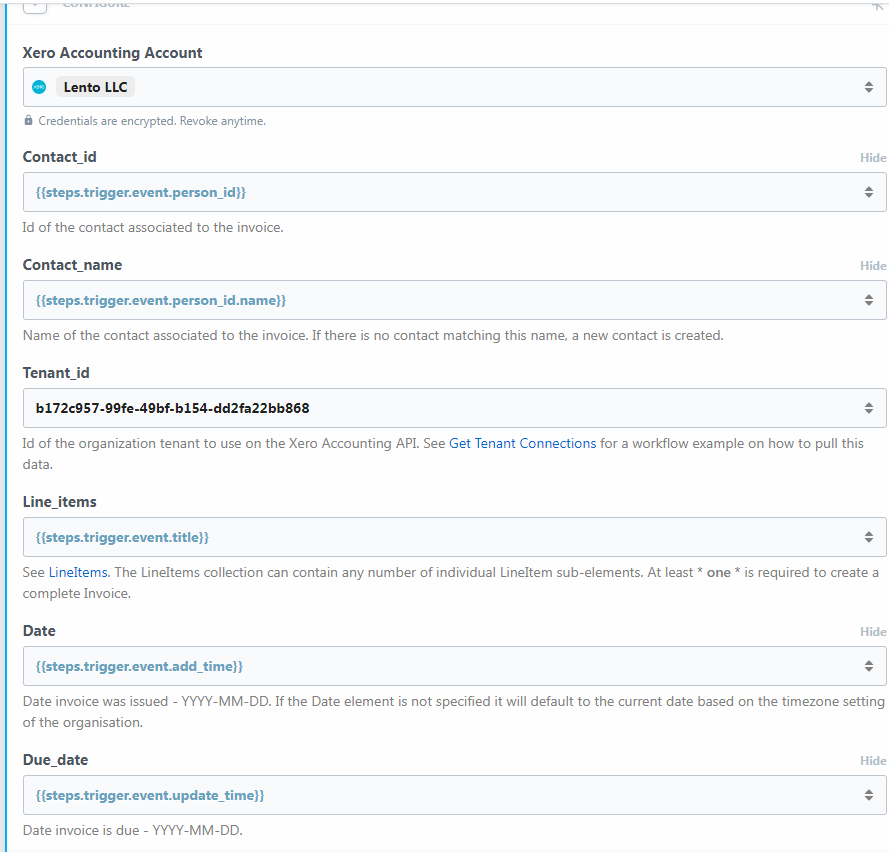Viewport: 889px width, 852px height.
Task: Click the Due_date label
Action: coord(56,760)
